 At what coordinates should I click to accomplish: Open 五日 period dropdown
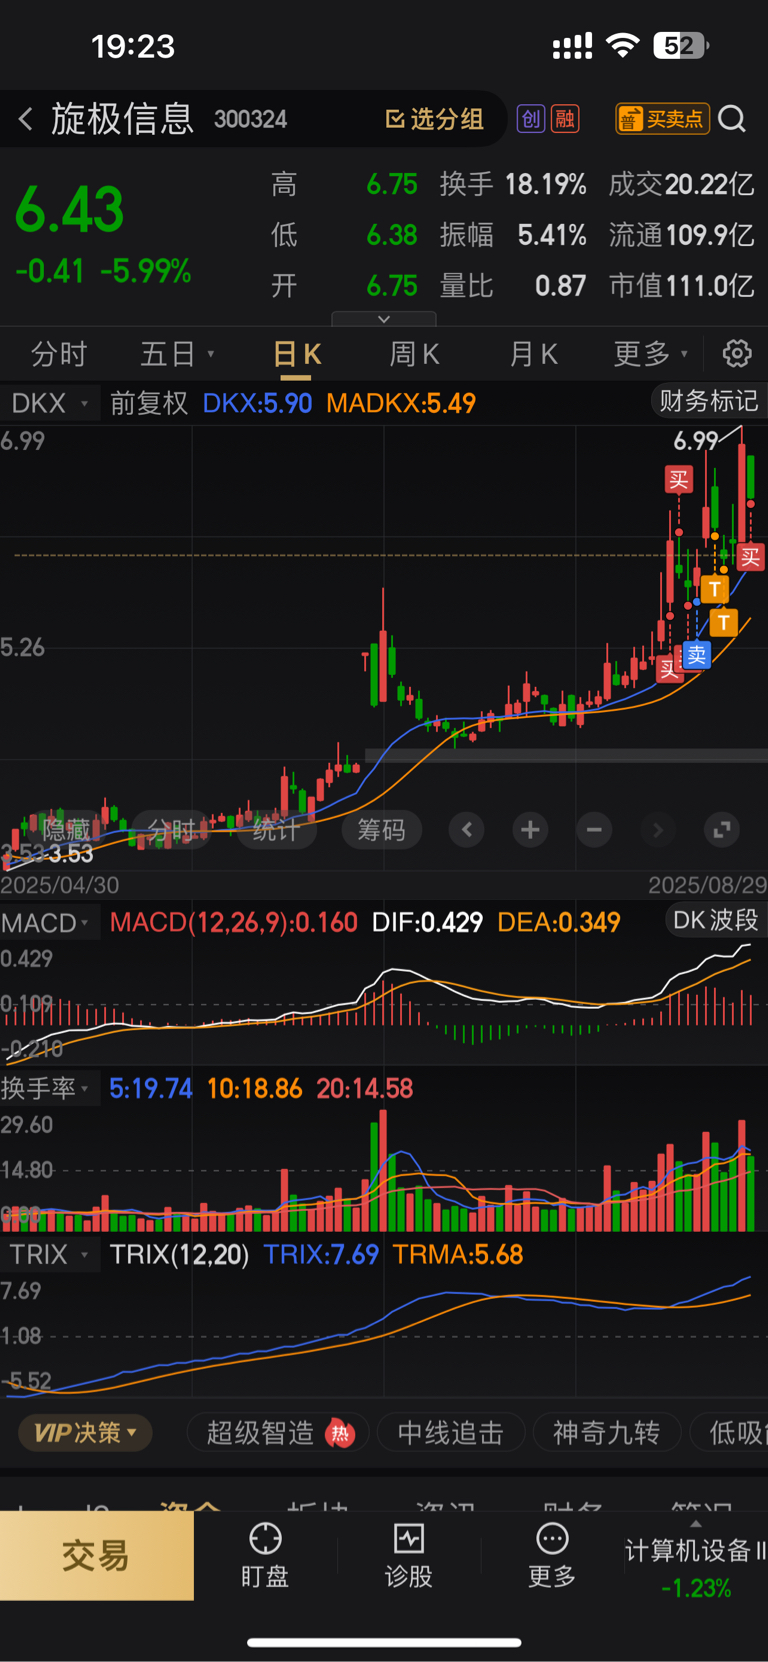pos(178,354)
